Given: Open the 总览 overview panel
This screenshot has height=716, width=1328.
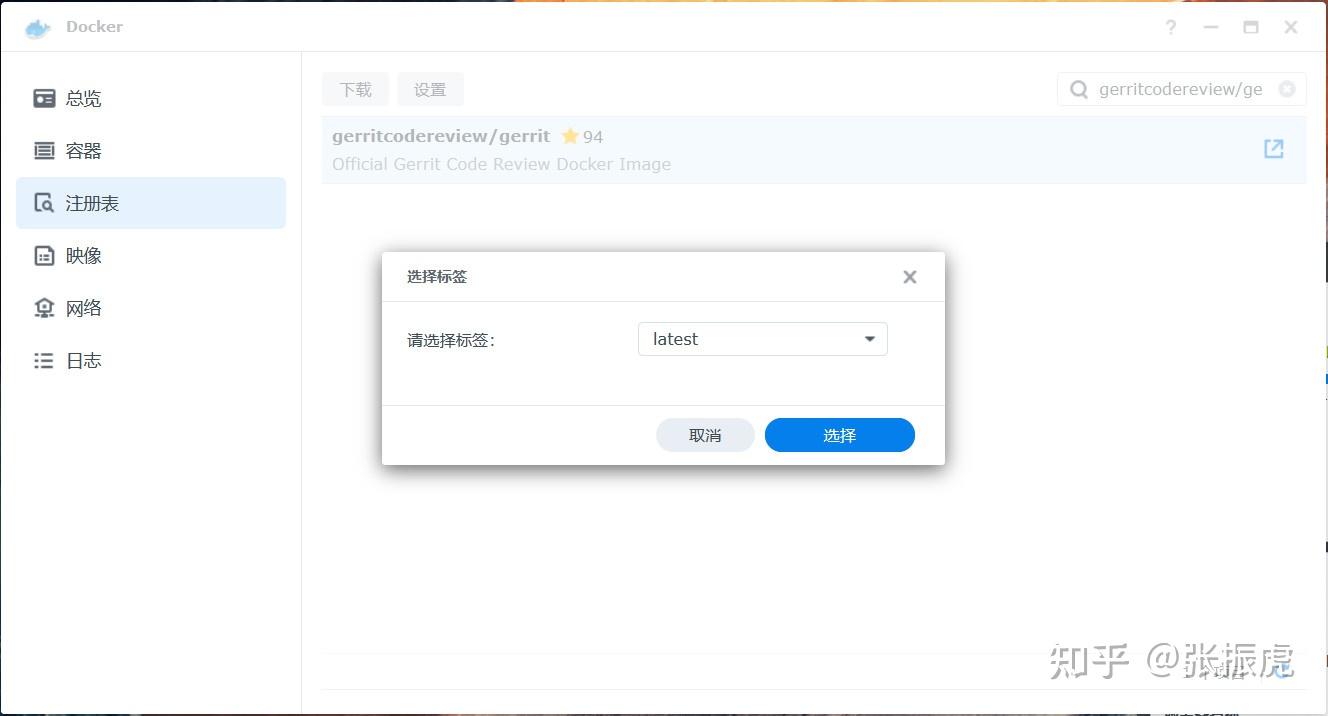Looking at the screenshot, I should (84, 97).
